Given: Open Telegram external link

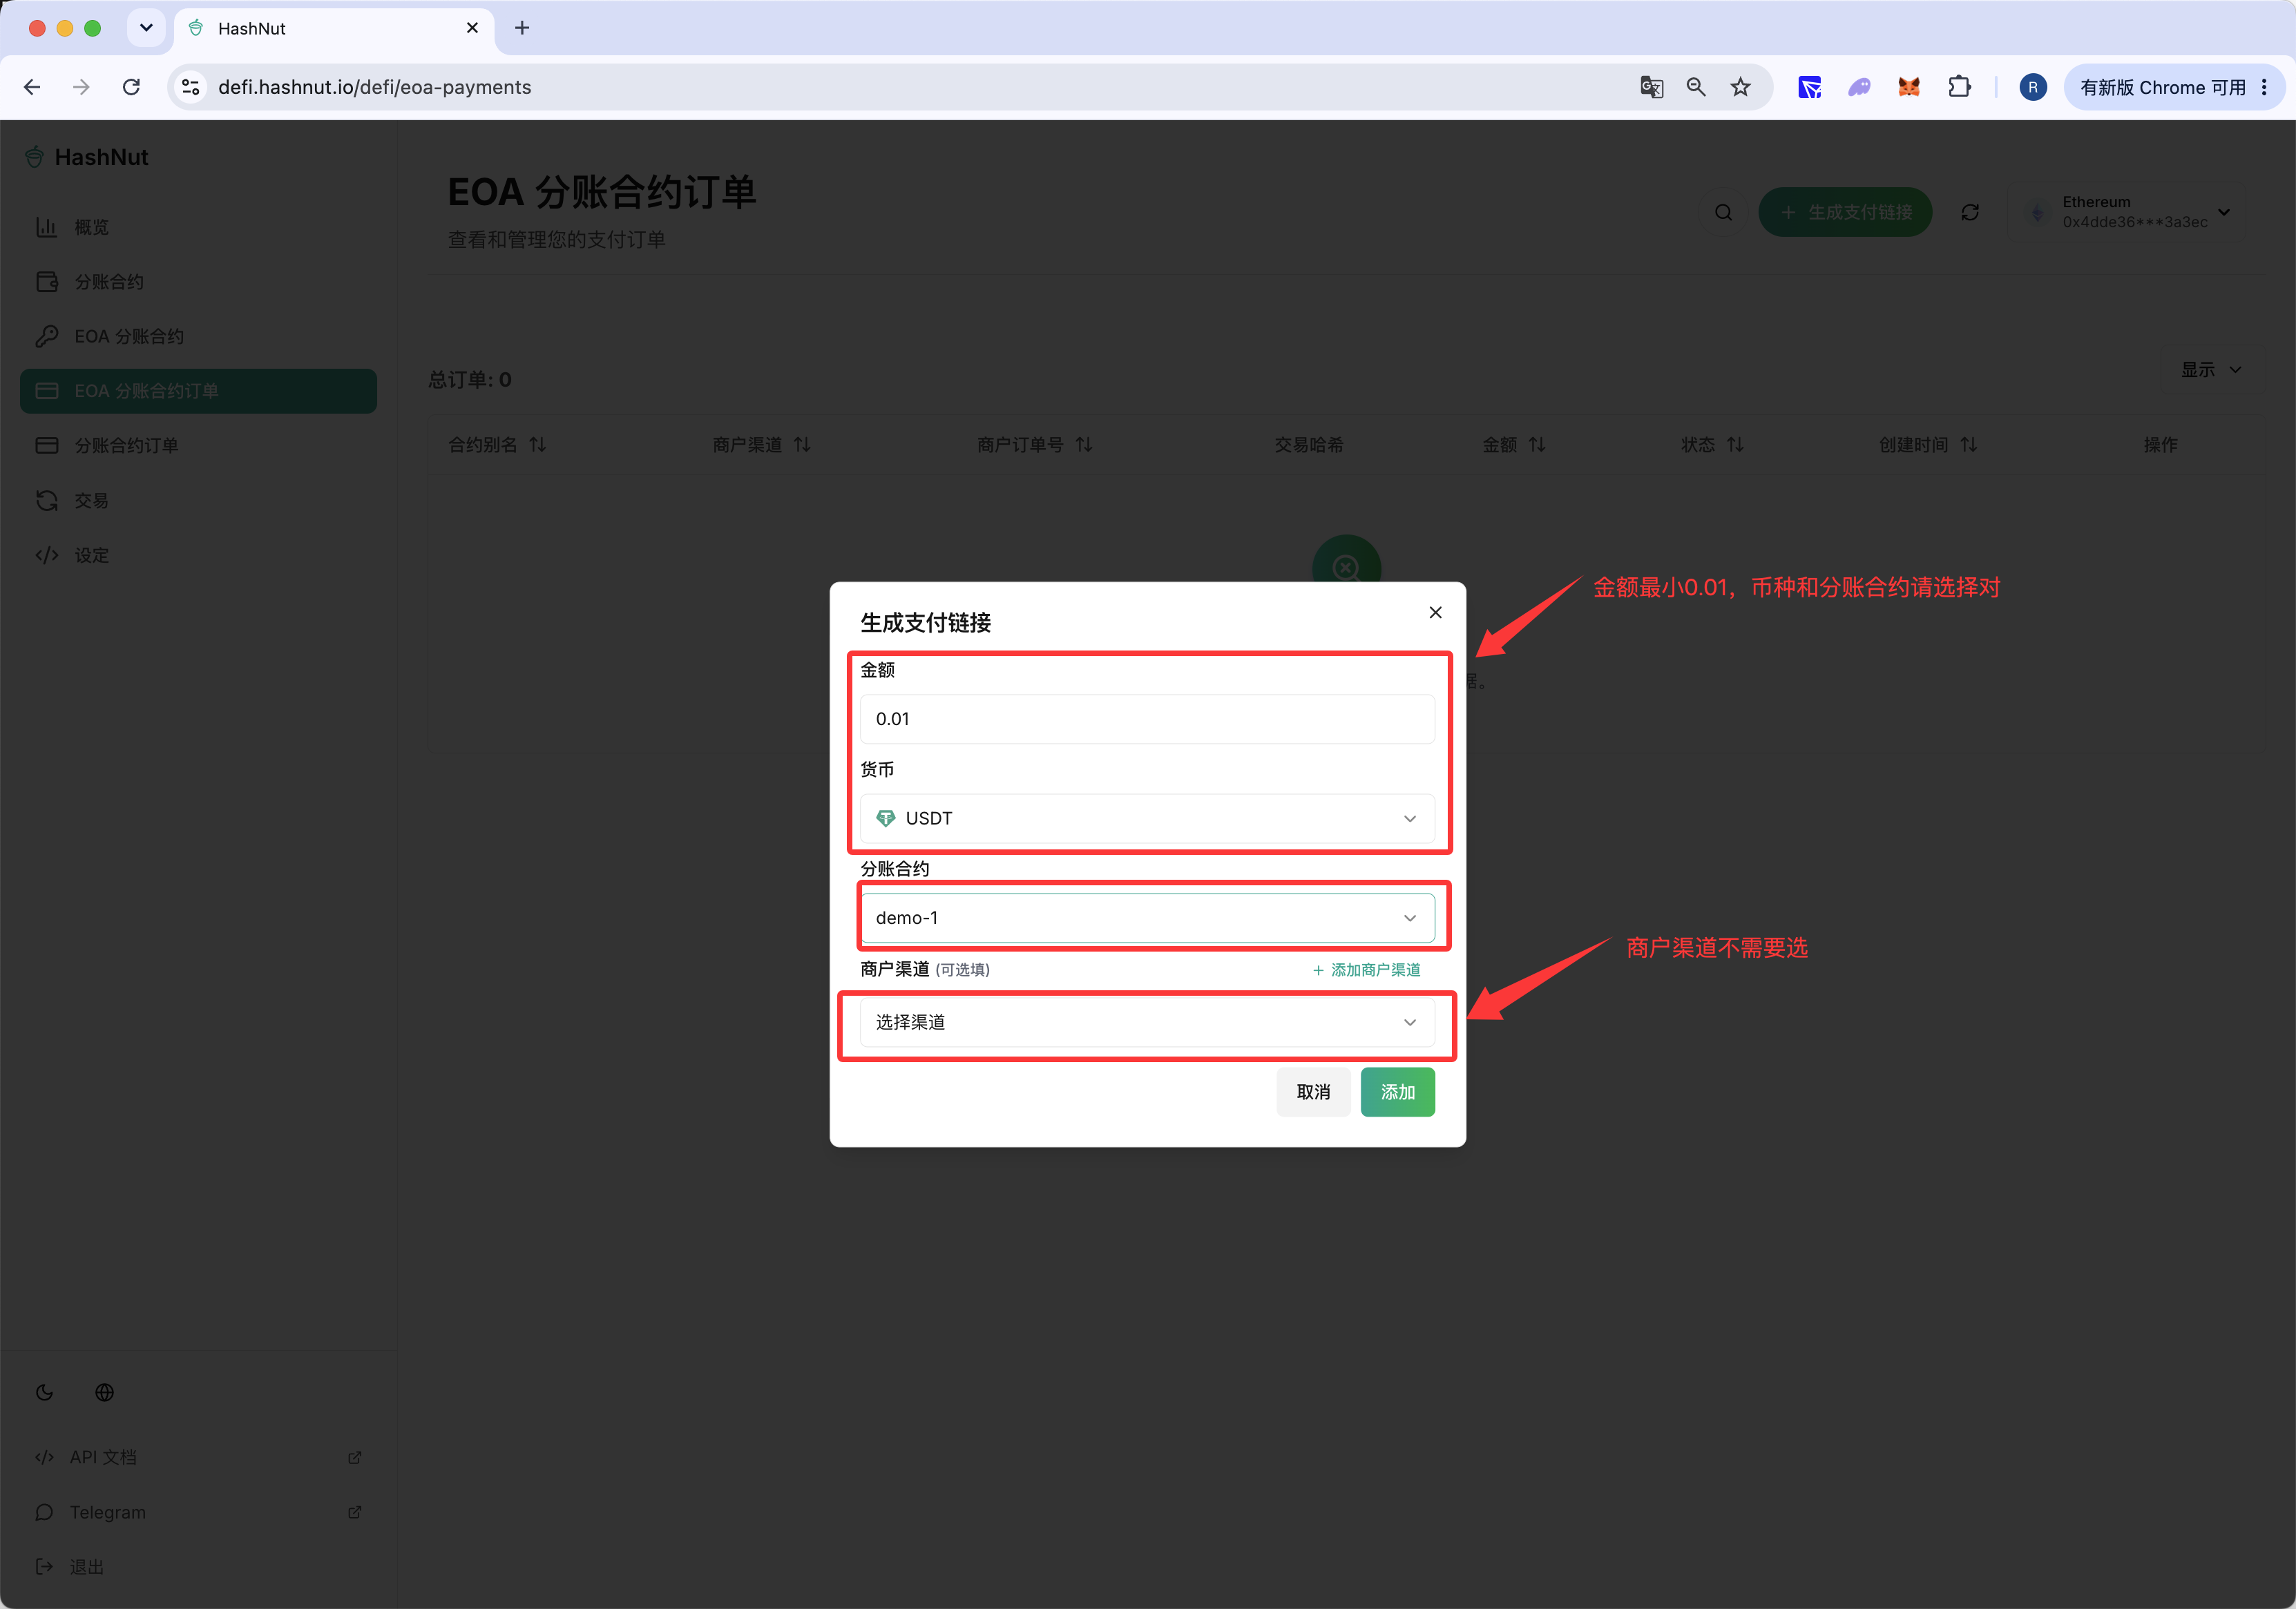Looking at the screenshot, I should 198,1512.
